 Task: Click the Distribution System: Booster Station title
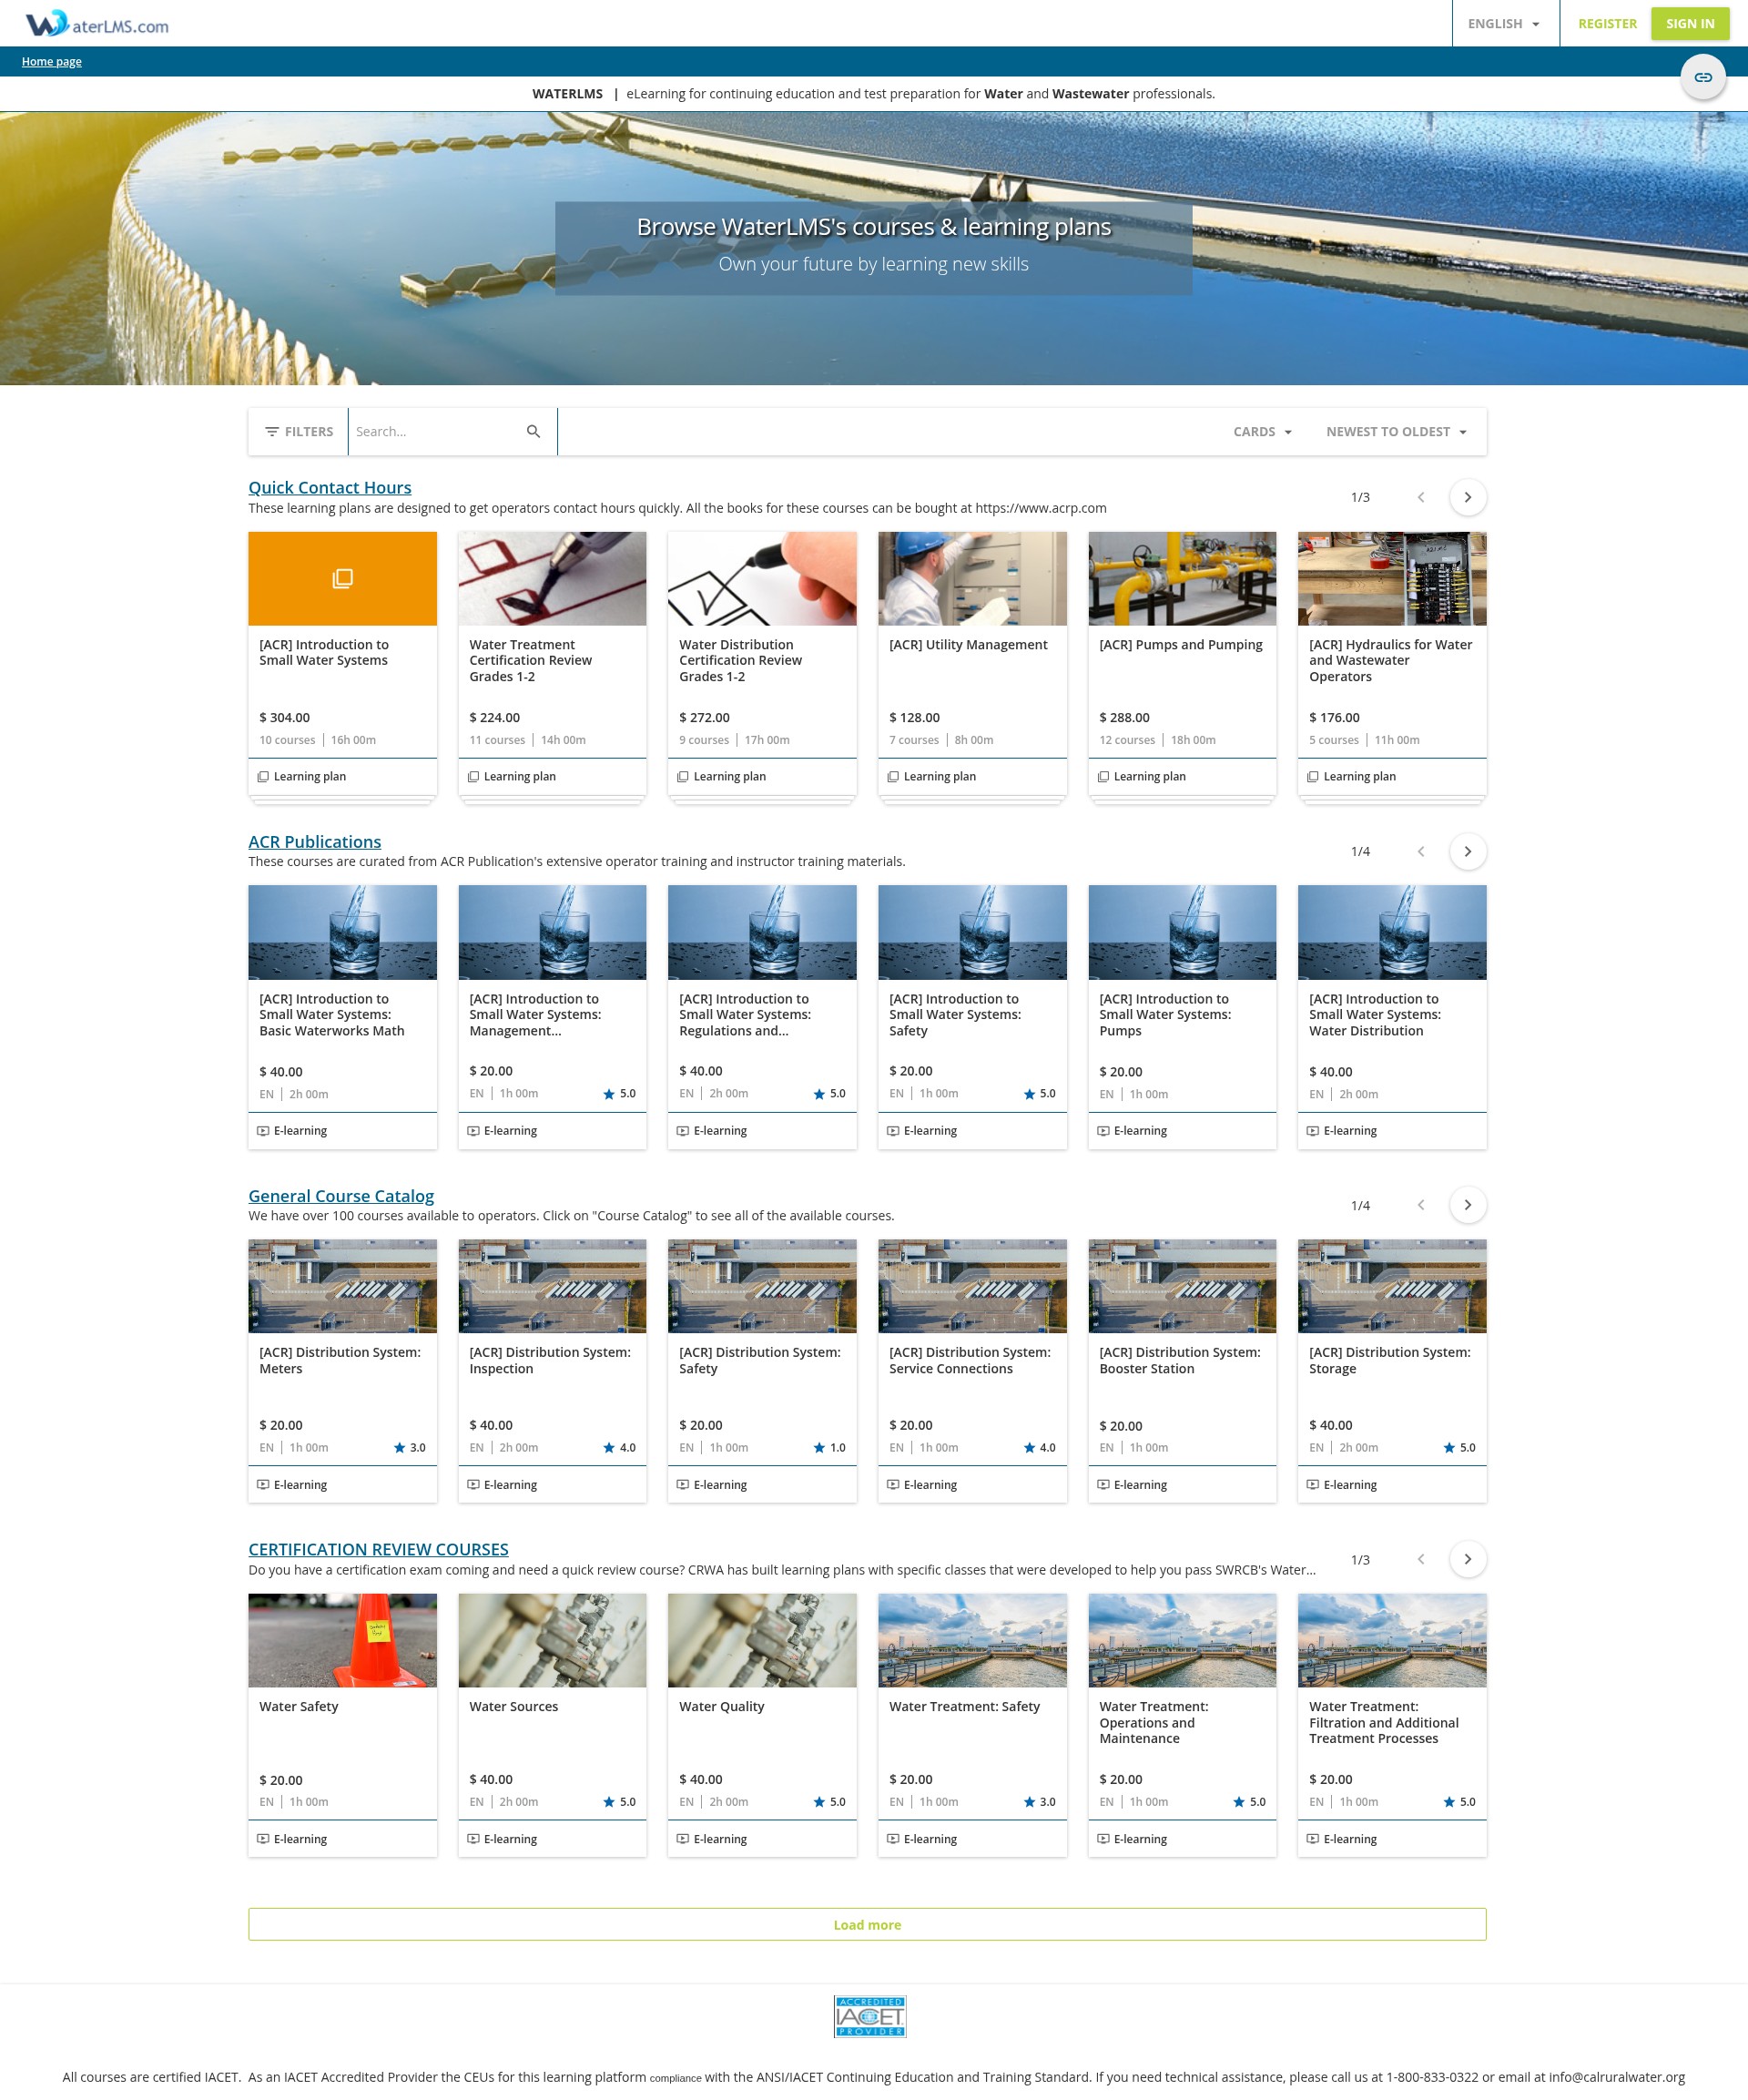click(1180, 1360)
